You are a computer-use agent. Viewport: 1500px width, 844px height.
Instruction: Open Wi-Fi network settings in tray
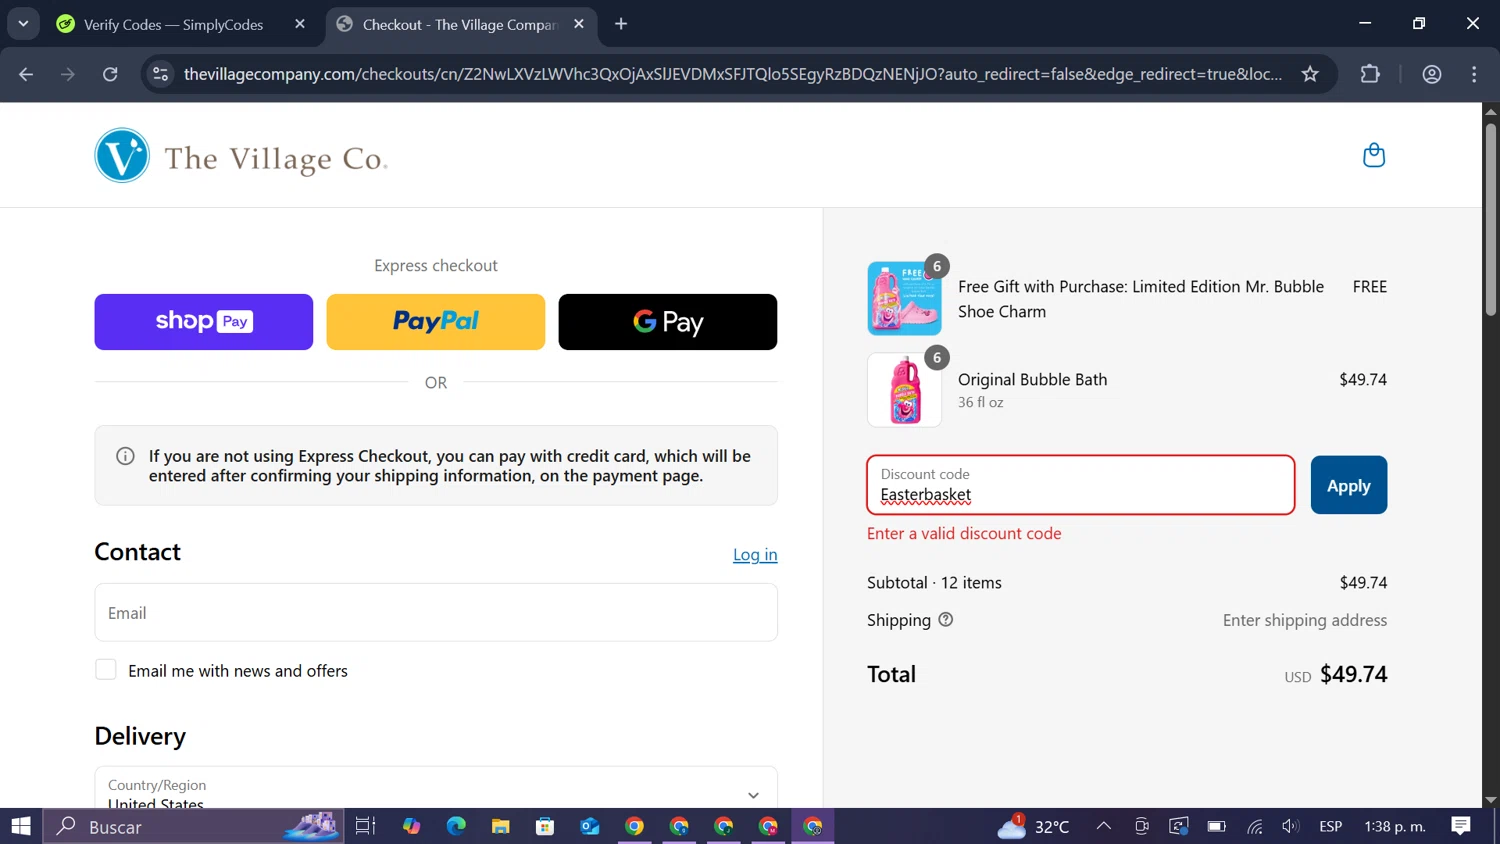pos(1254,826)
